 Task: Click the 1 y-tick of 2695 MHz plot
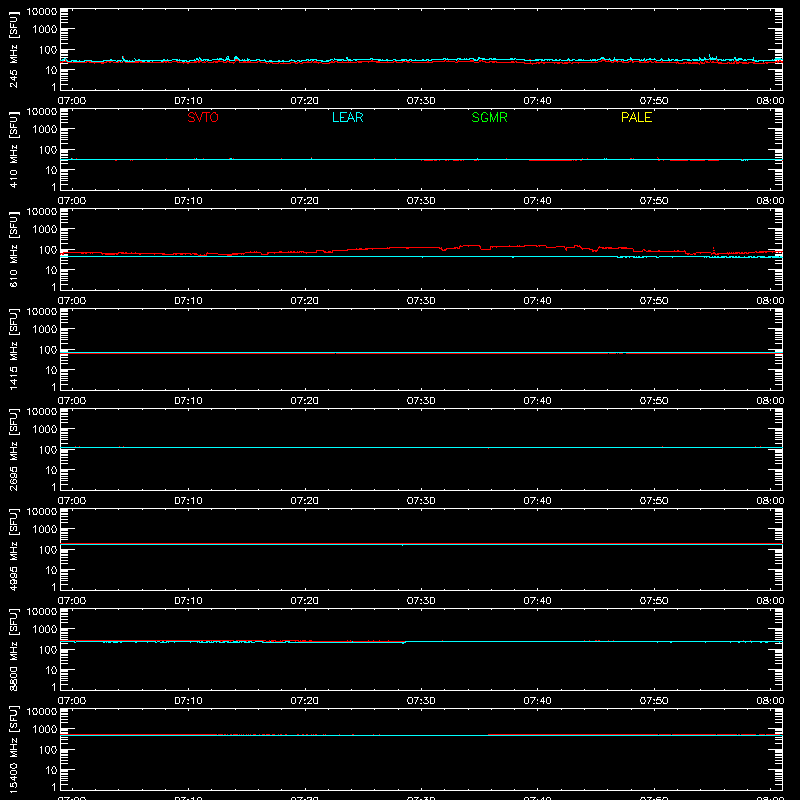(54, 487)
